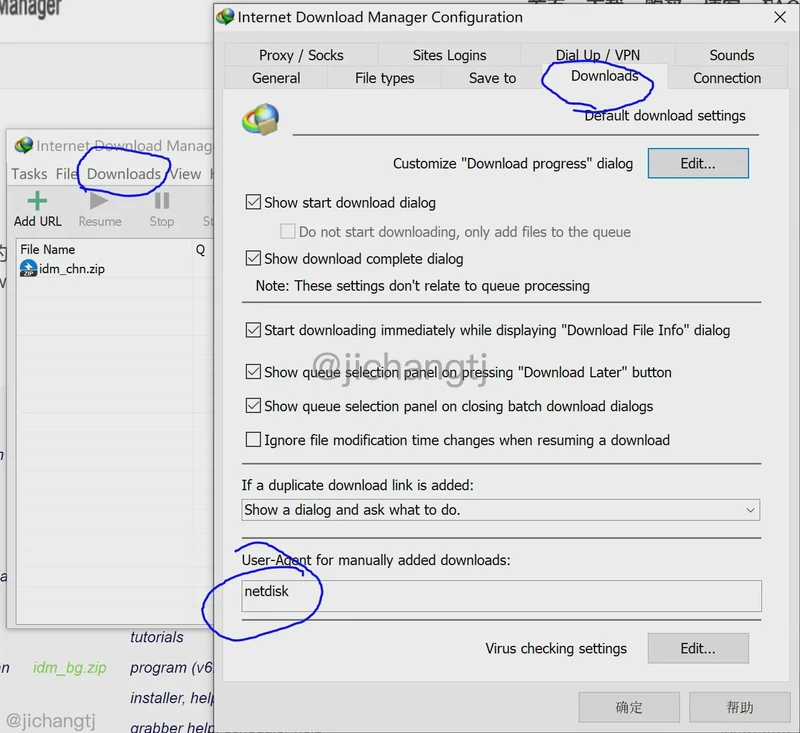The width and height of the screenshot is (800, 733).
Task: Open Virus checking settings Edit button
Action: click(698, 648)
